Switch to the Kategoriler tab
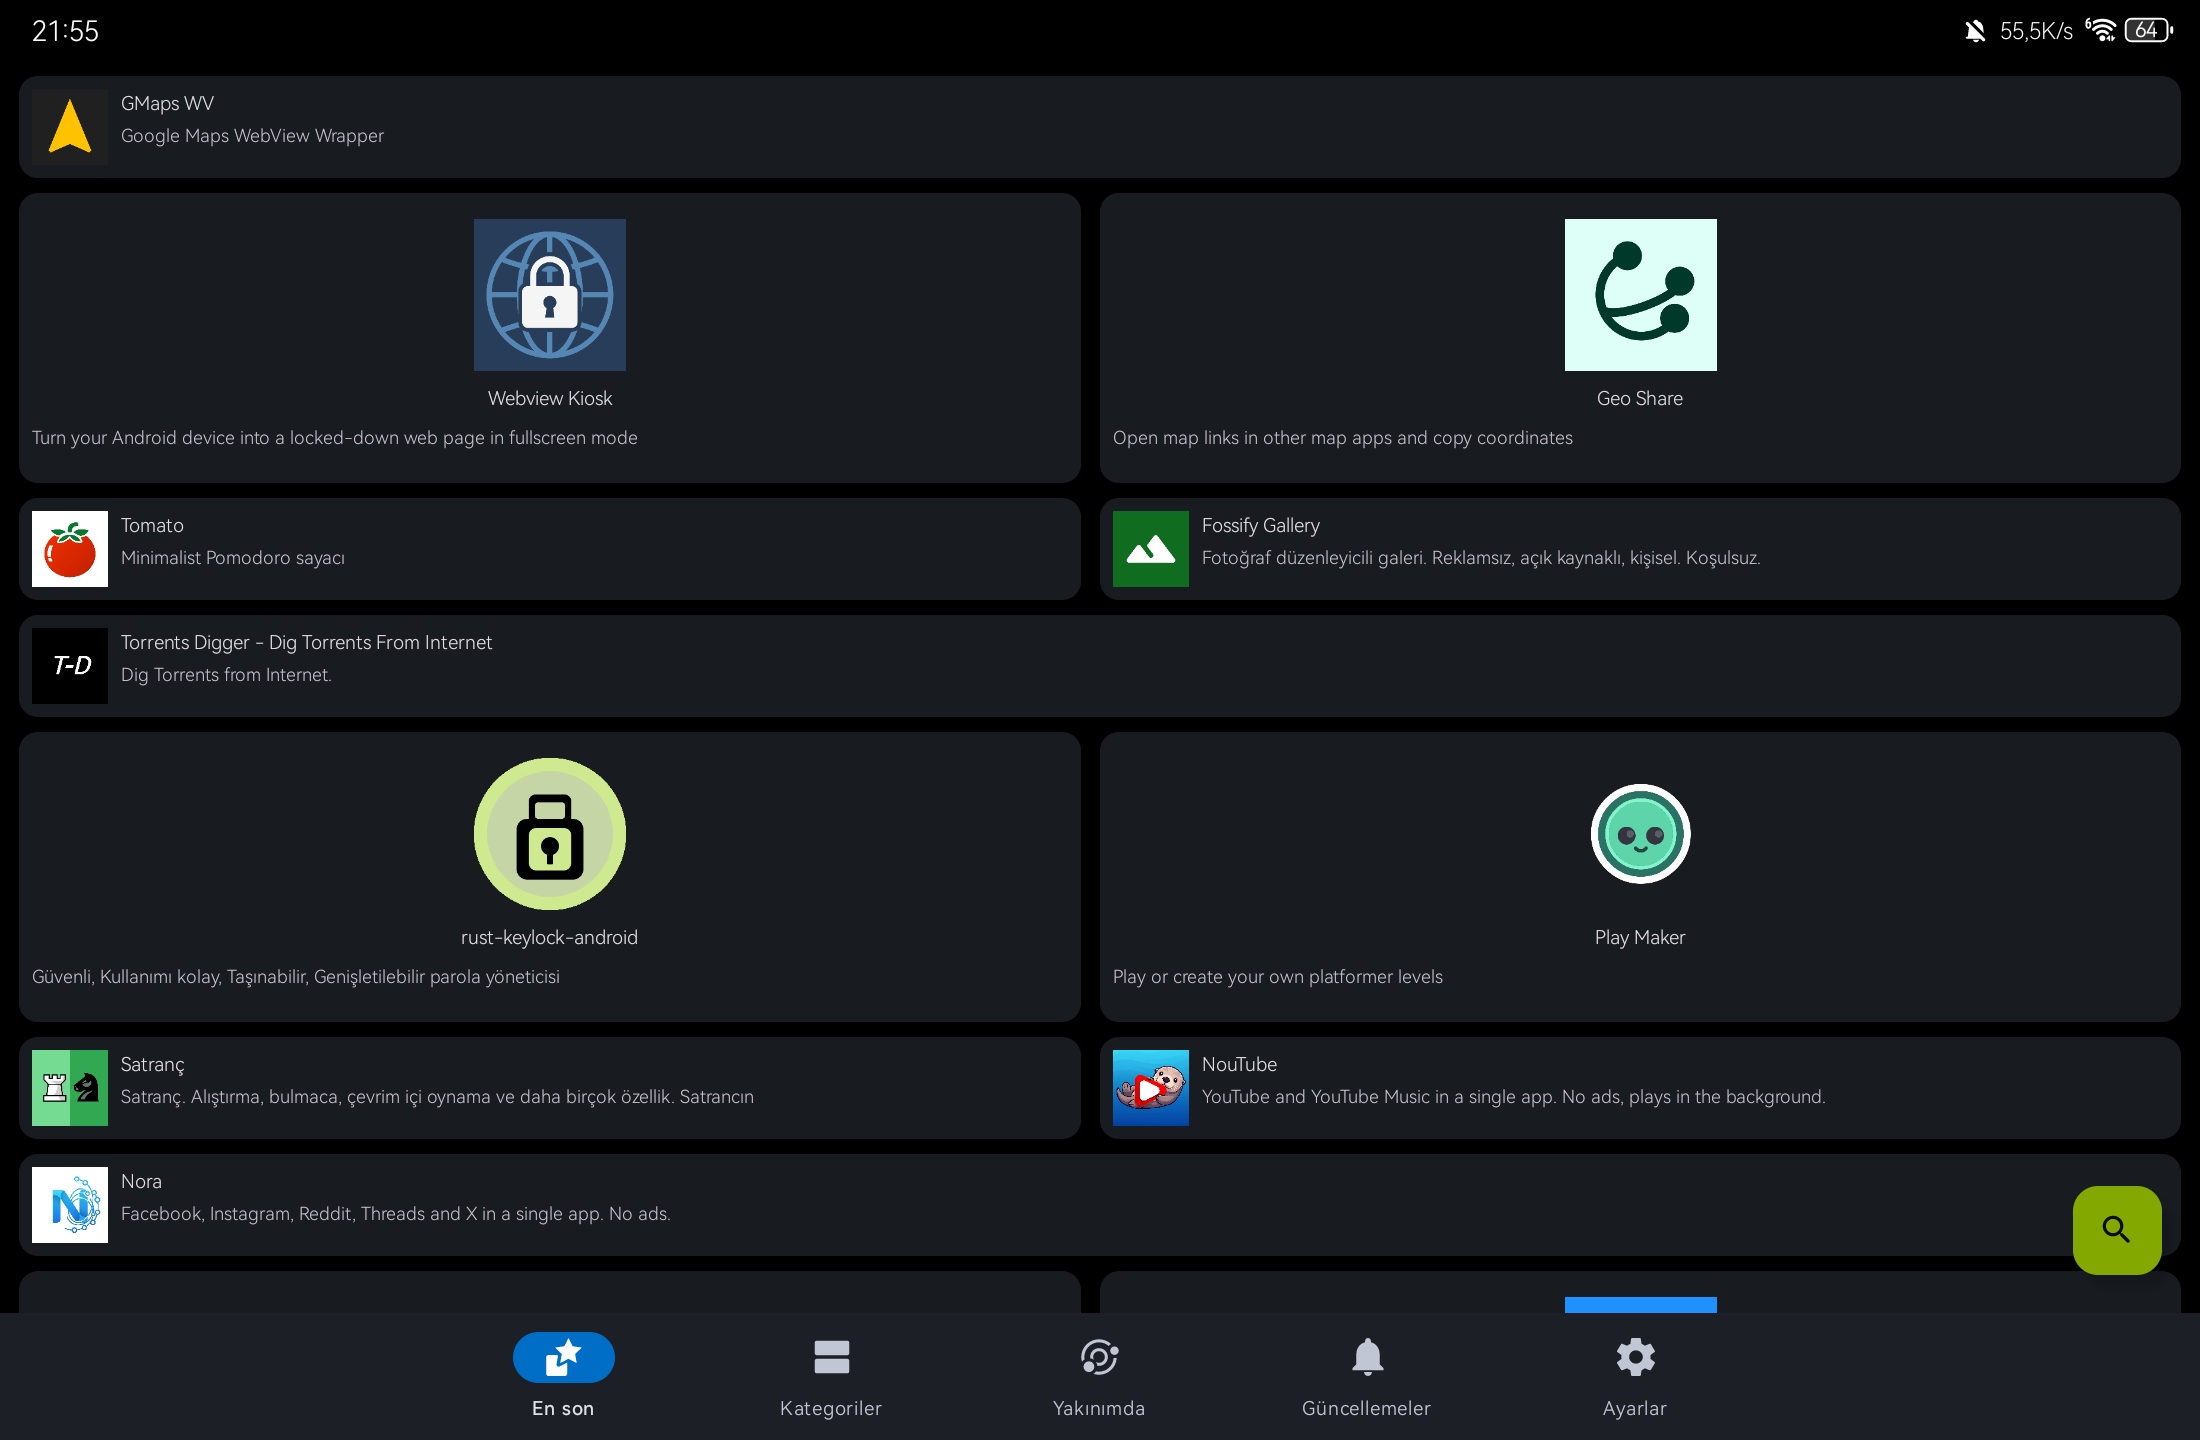This screenshot has height=1440, width=2200. pos(831,1376)
